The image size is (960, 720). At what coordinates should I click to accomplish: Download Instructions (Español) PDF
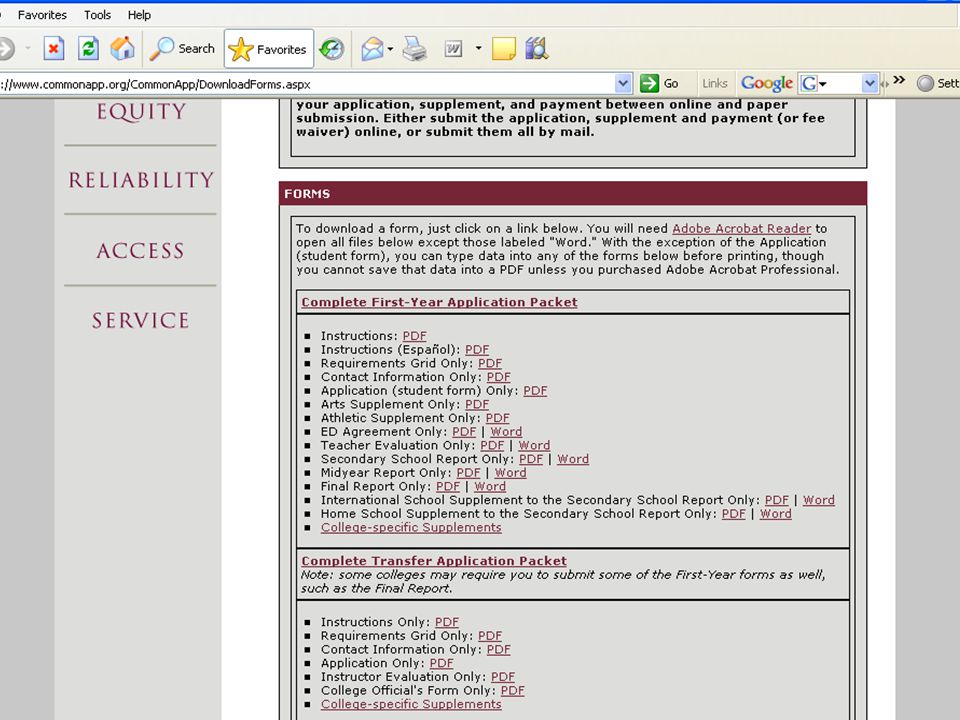[477, 350]
